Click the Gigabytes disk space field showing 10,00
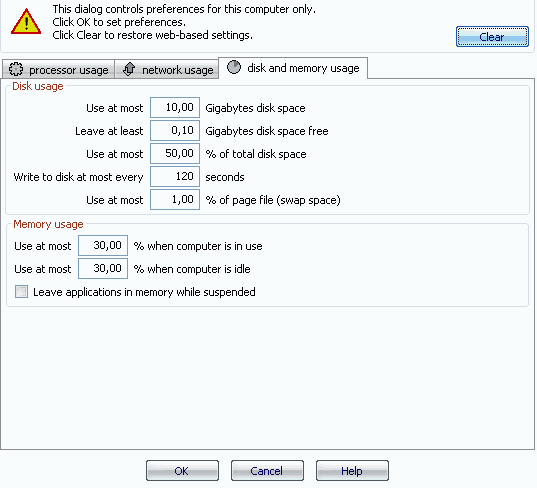Viewport: 537px width, 488px height. pyautogui.click(x=175, y=108)
